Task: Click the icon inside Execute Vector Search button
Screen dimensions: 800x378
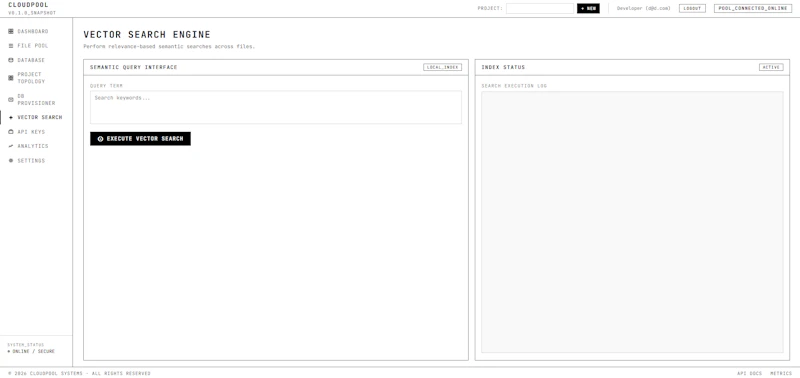Action: pos(101,139)
